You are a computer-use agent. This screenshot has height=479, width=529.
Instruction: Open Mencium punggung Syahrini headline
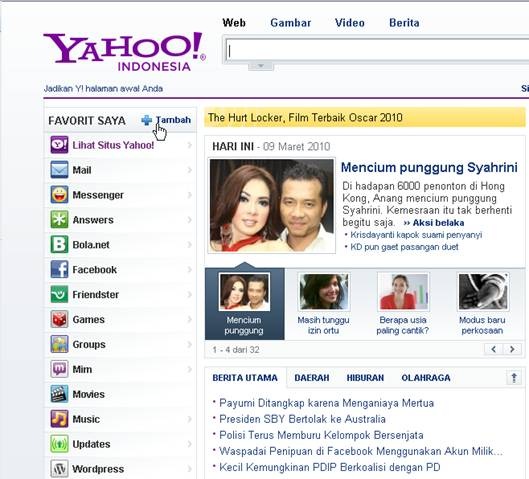[x=429, y=167]
